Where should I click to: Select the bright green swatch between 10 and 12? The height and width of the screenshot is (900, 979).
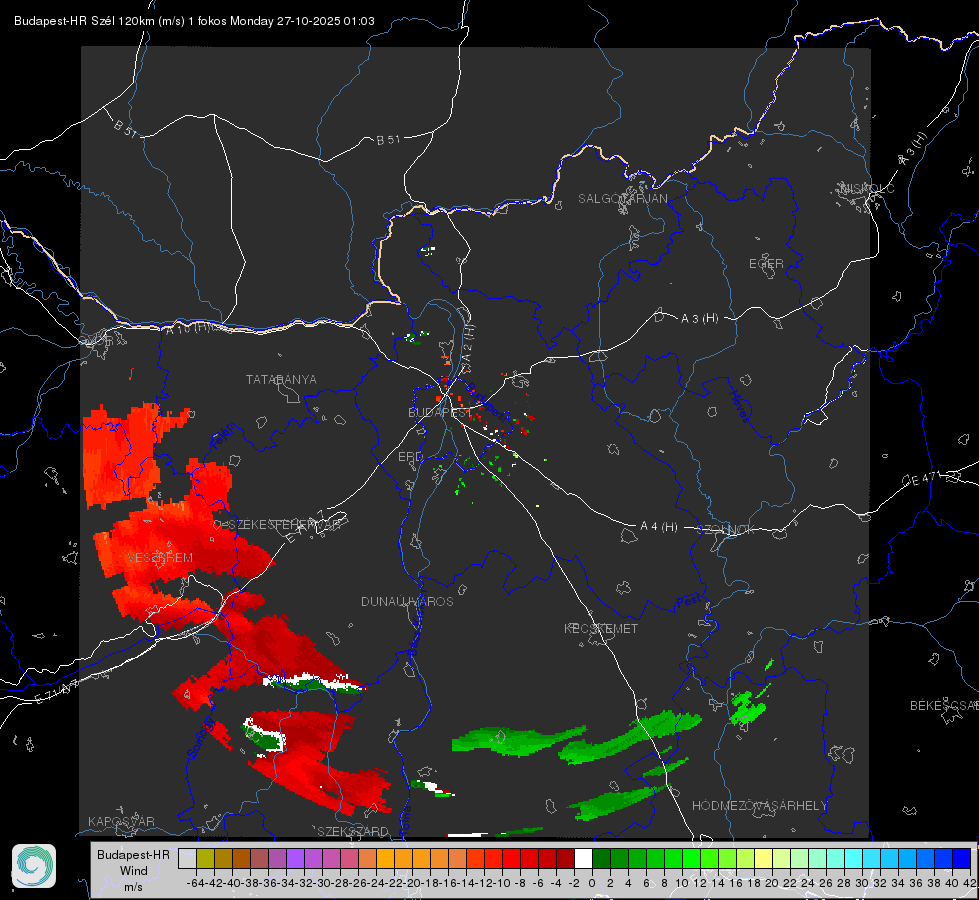point(691,858)
